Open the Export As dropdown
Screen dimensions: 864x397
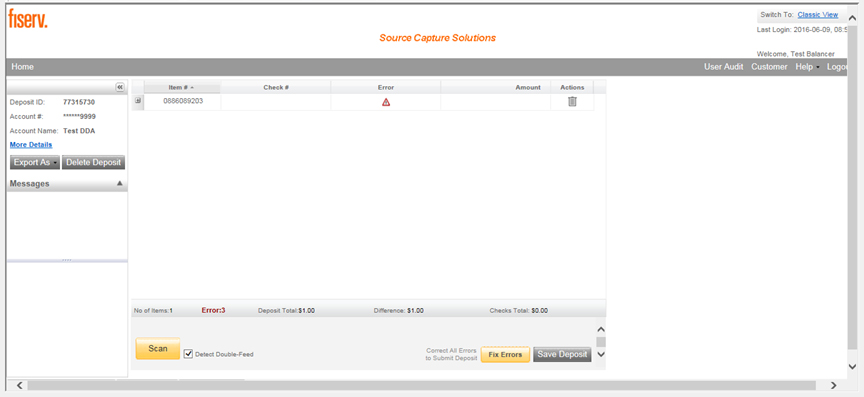(x=35, y=163)
